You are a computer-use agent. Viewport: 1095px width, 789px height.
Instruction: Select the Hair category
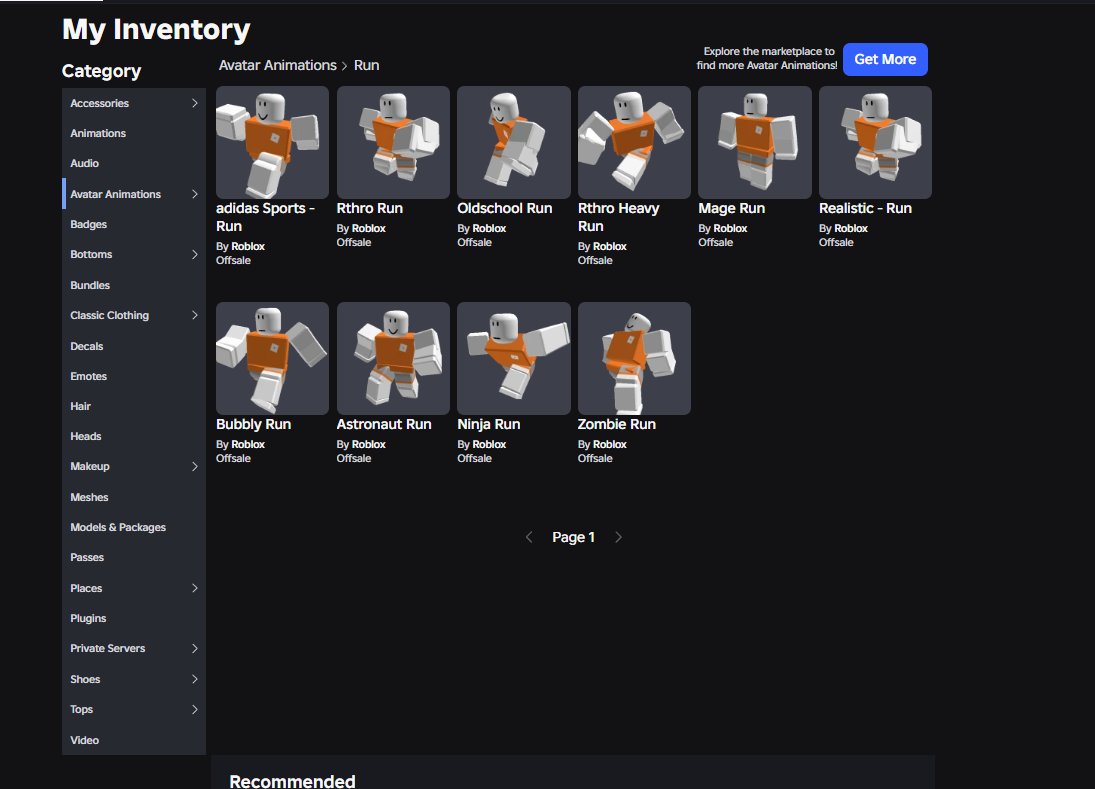coord(134,406)
